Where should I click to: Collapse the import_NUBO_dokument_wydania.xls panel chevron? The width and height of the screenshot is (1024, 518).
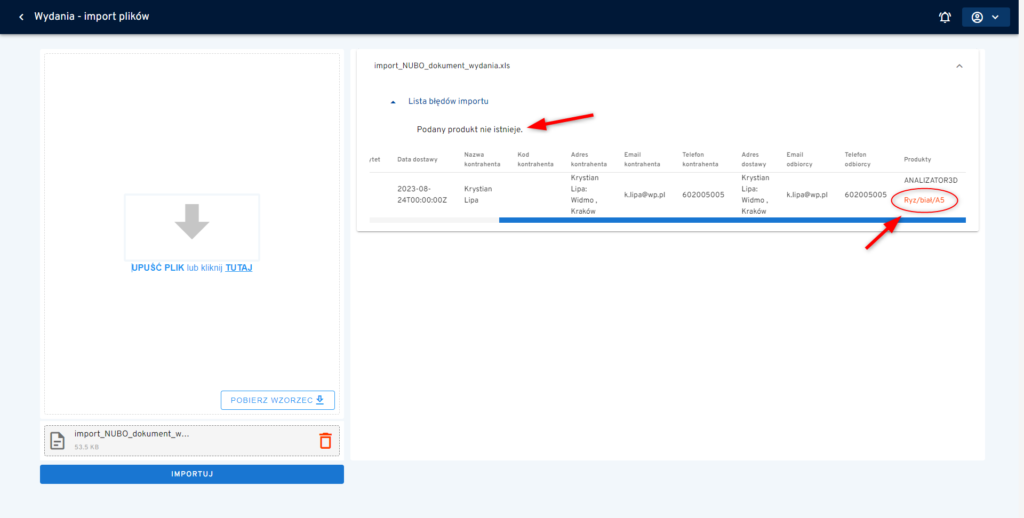tap(959, 66)
